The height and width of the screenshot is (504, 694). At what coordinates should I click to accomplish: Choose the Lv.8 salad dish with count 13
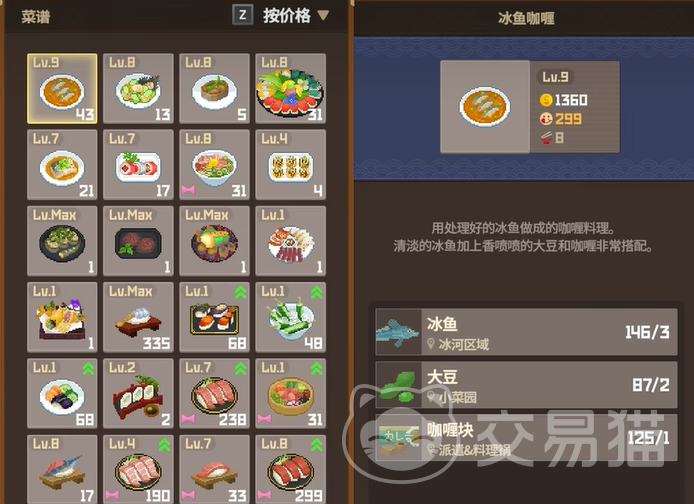[x=138, y=88]
